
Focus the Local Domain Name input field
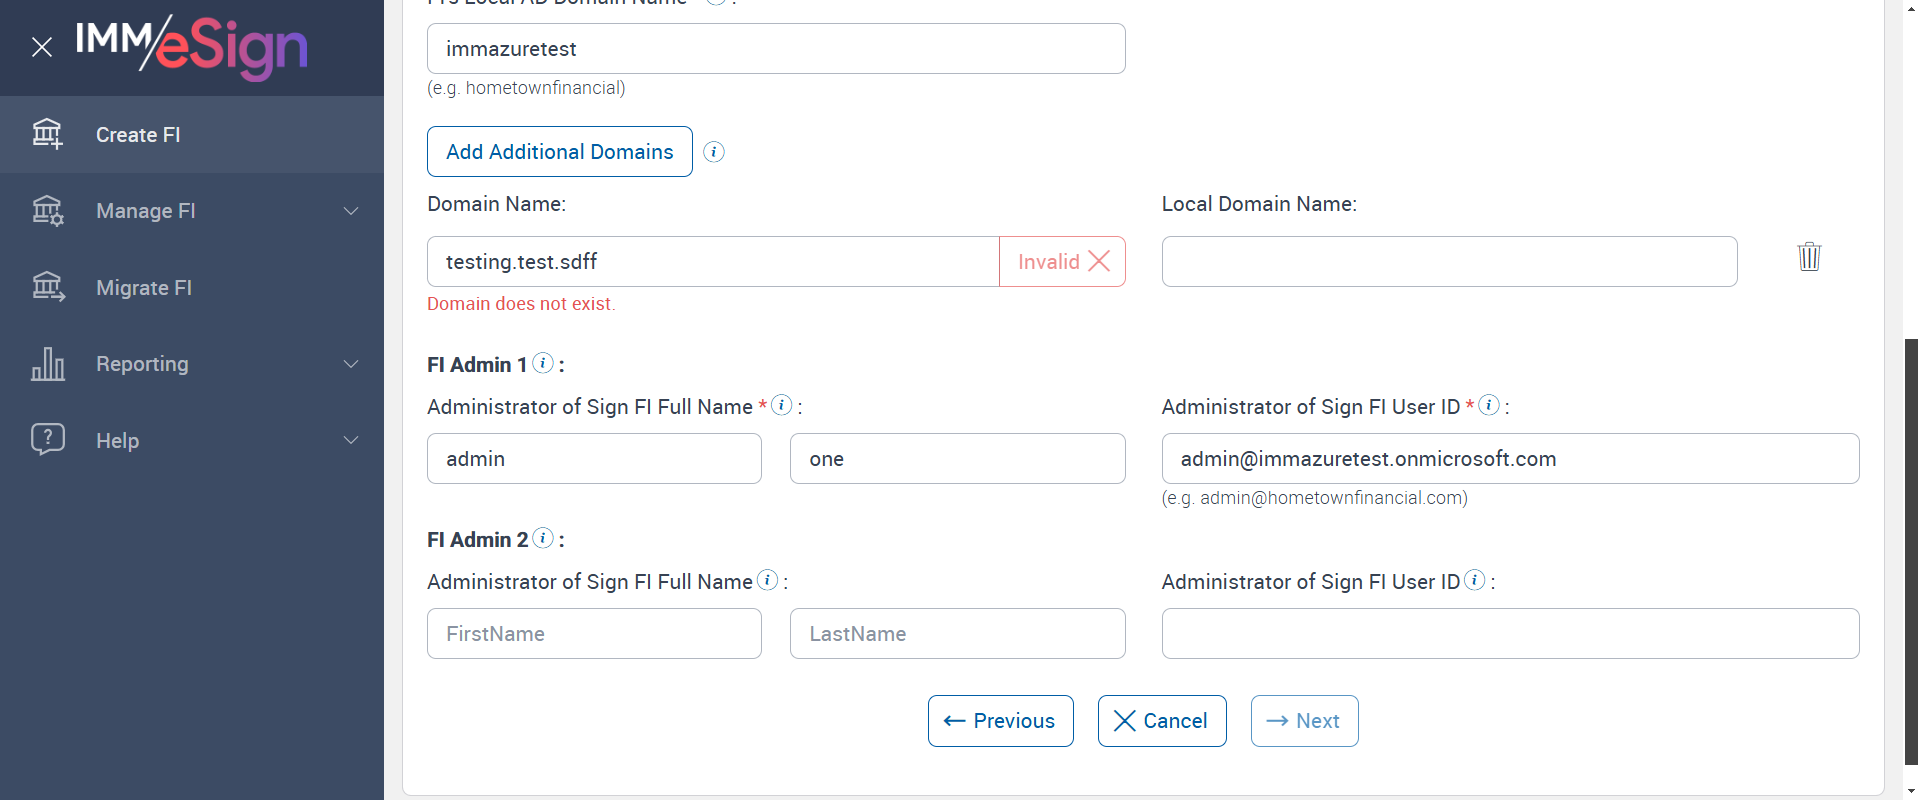click(x=1449, y=262)
